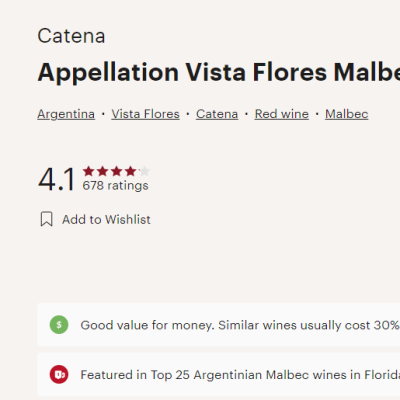Screen dimensions: 400x400
Task: Click the green dollar value icon
Action: coord(59,325)
